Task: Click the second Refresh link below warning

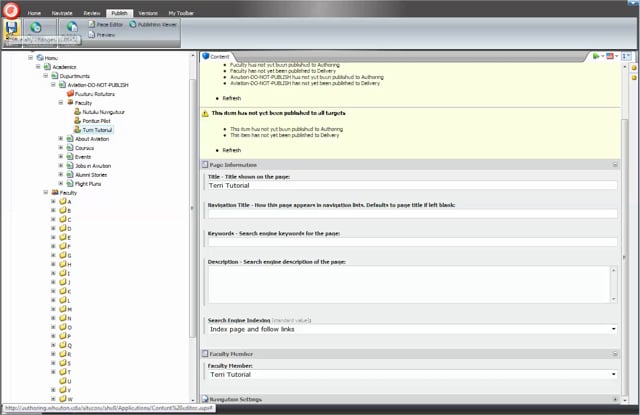Action: pyautogui.click(x=232, y=150)
